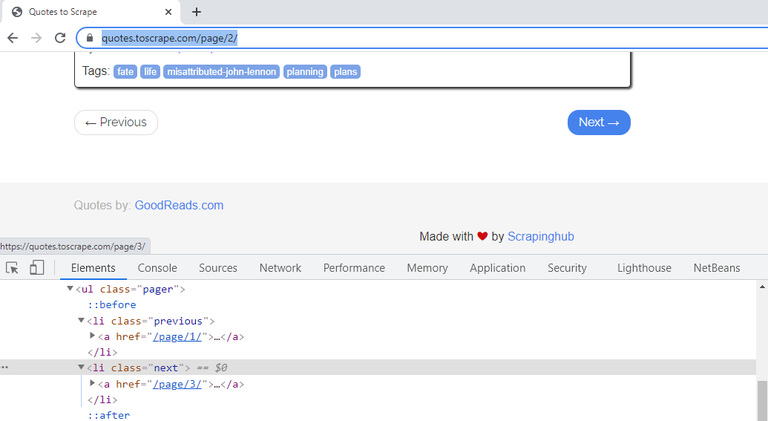Collapse the li previous node
This screenshot has width=768, height=421.
[x=82, y=321]
